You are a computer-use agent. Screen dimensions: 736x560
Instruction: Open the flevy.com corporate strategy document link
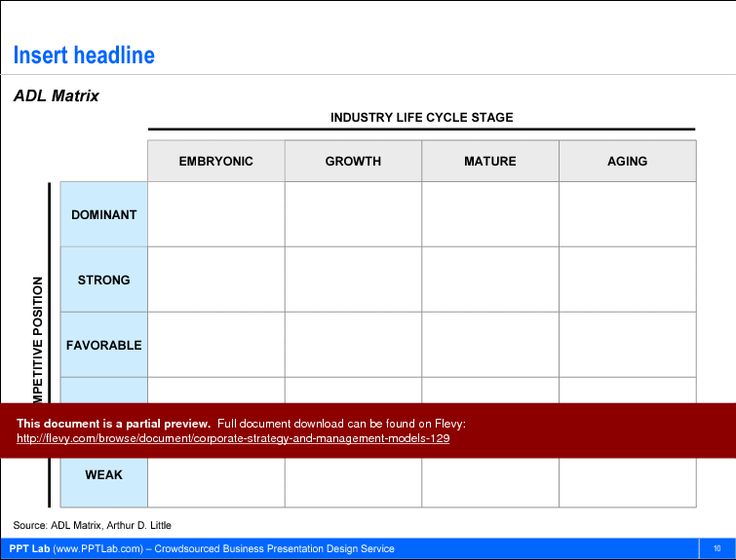click(x=233, y=438)
